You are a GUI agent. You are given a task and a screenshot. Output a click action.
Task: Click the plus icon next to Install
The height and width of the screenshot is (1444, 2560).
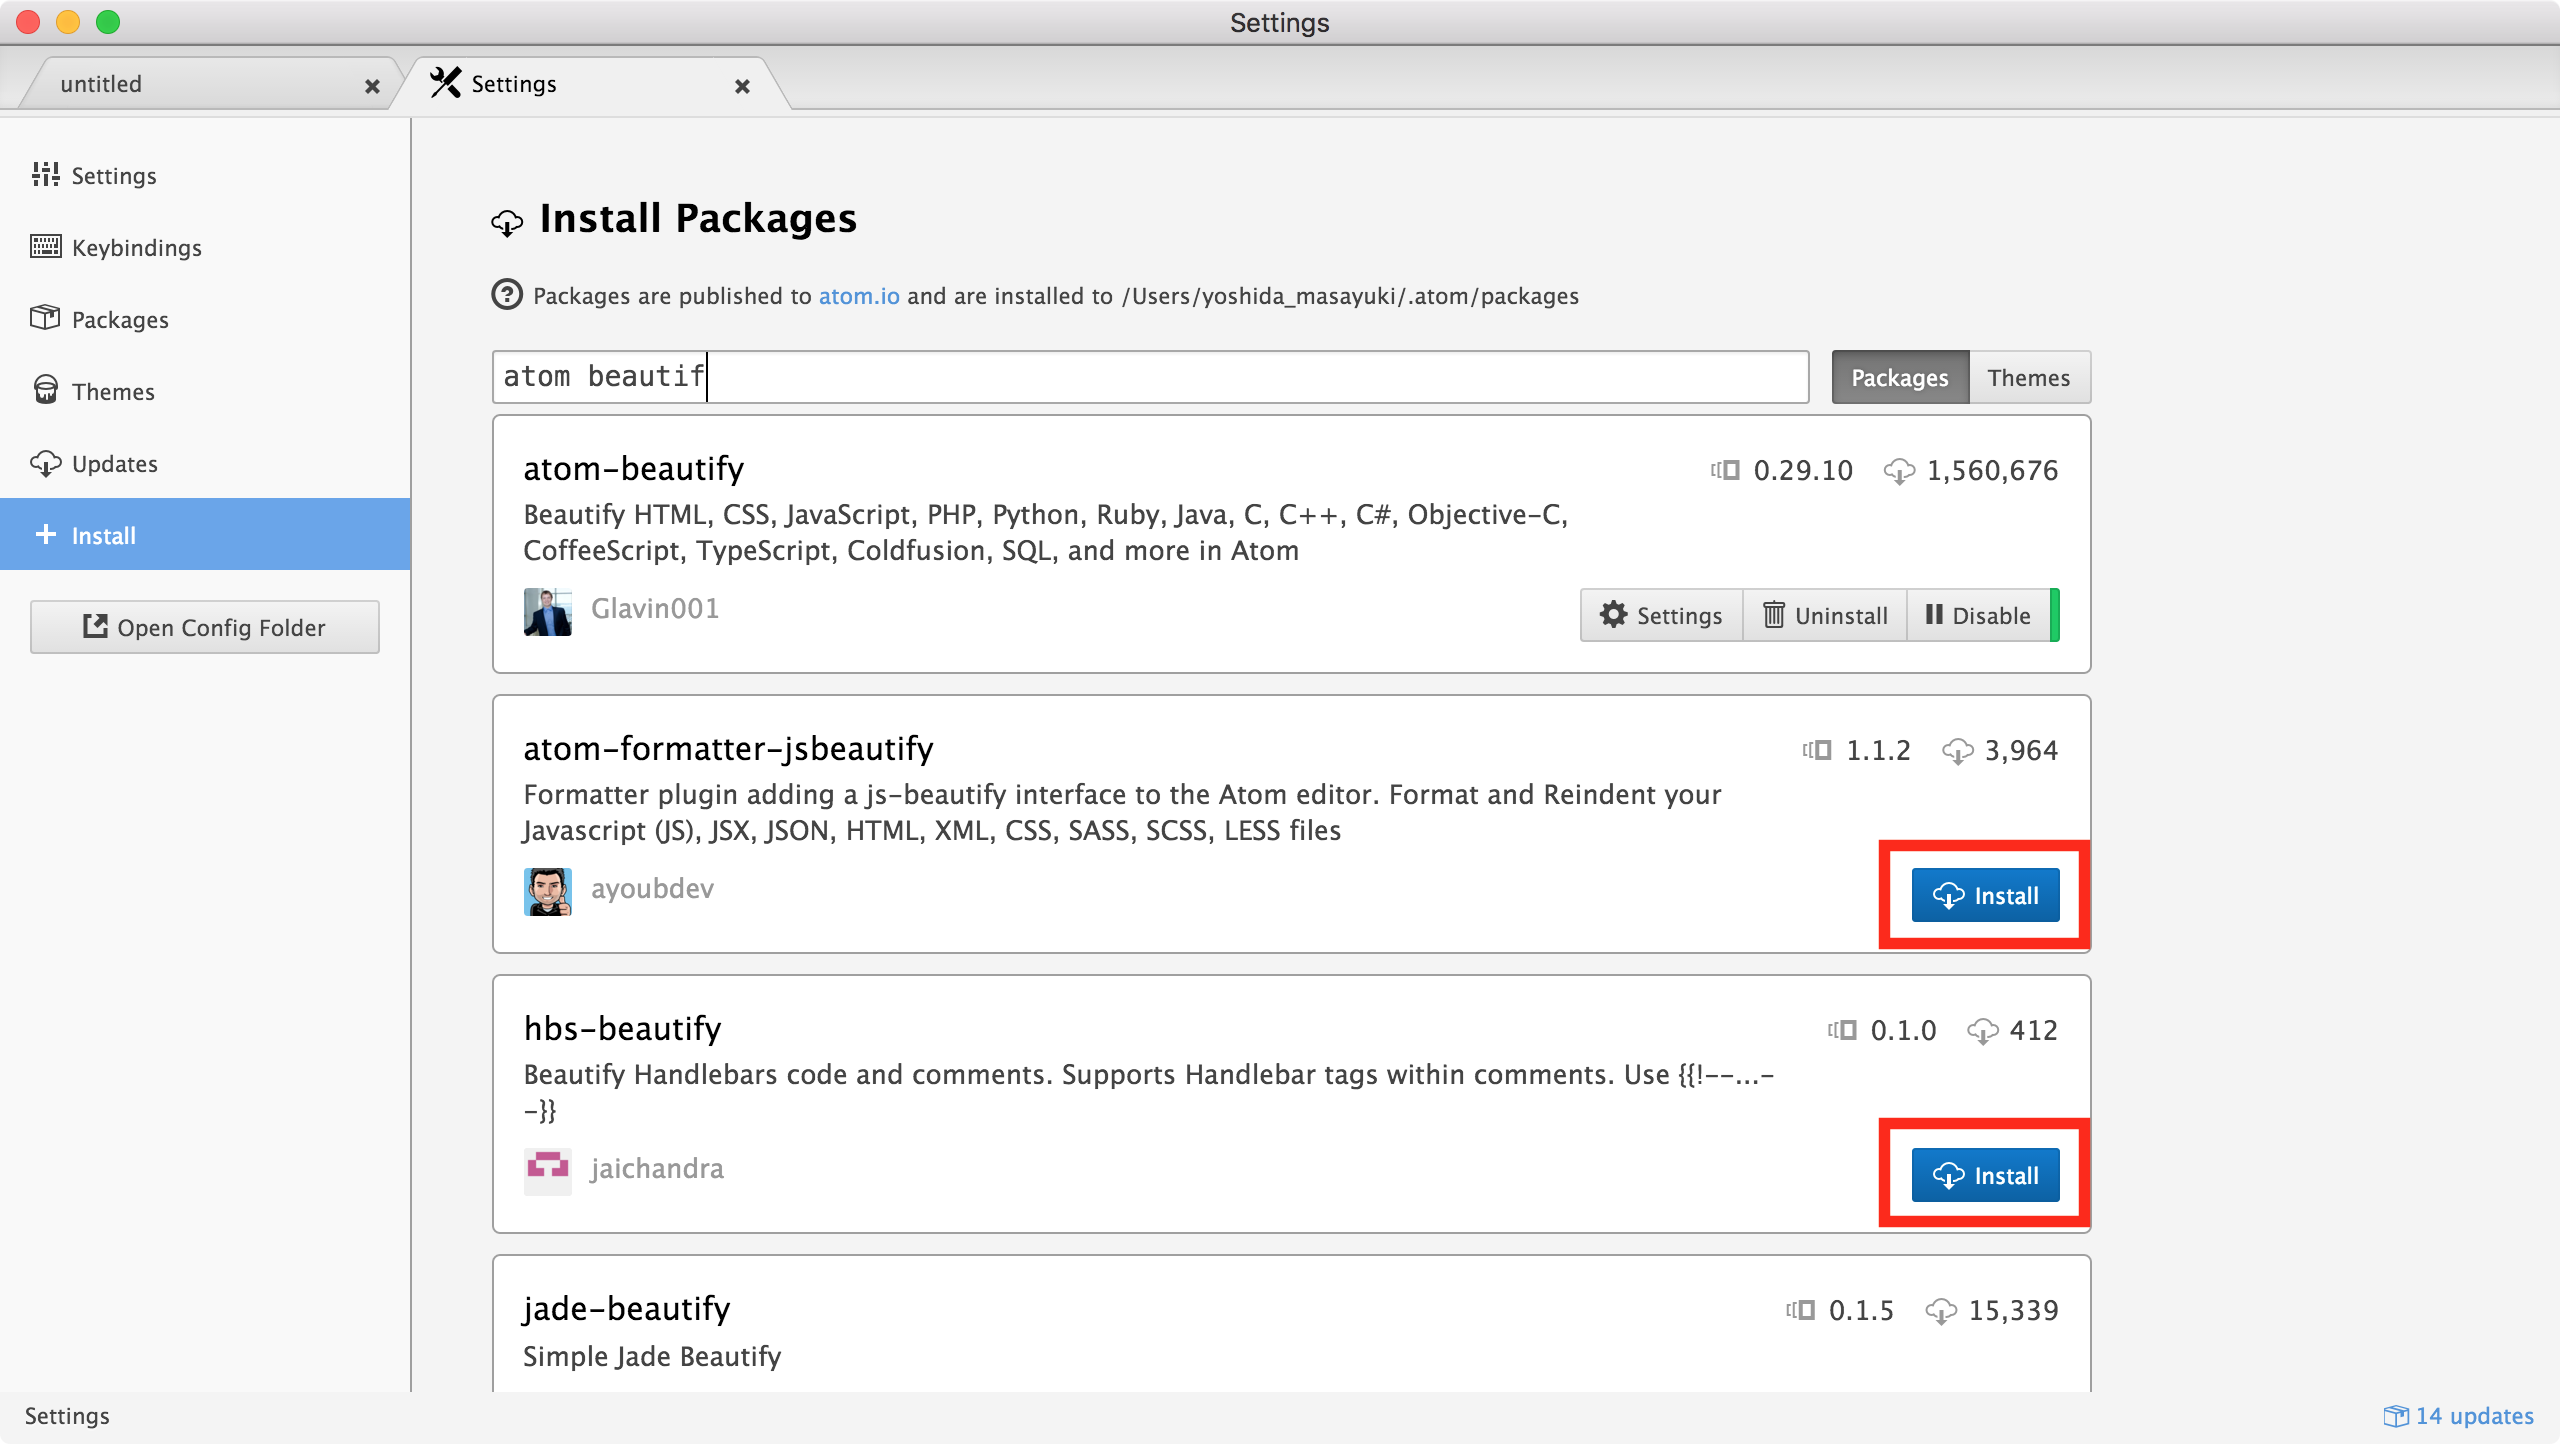pyautogui.click(x=46, y=534)
